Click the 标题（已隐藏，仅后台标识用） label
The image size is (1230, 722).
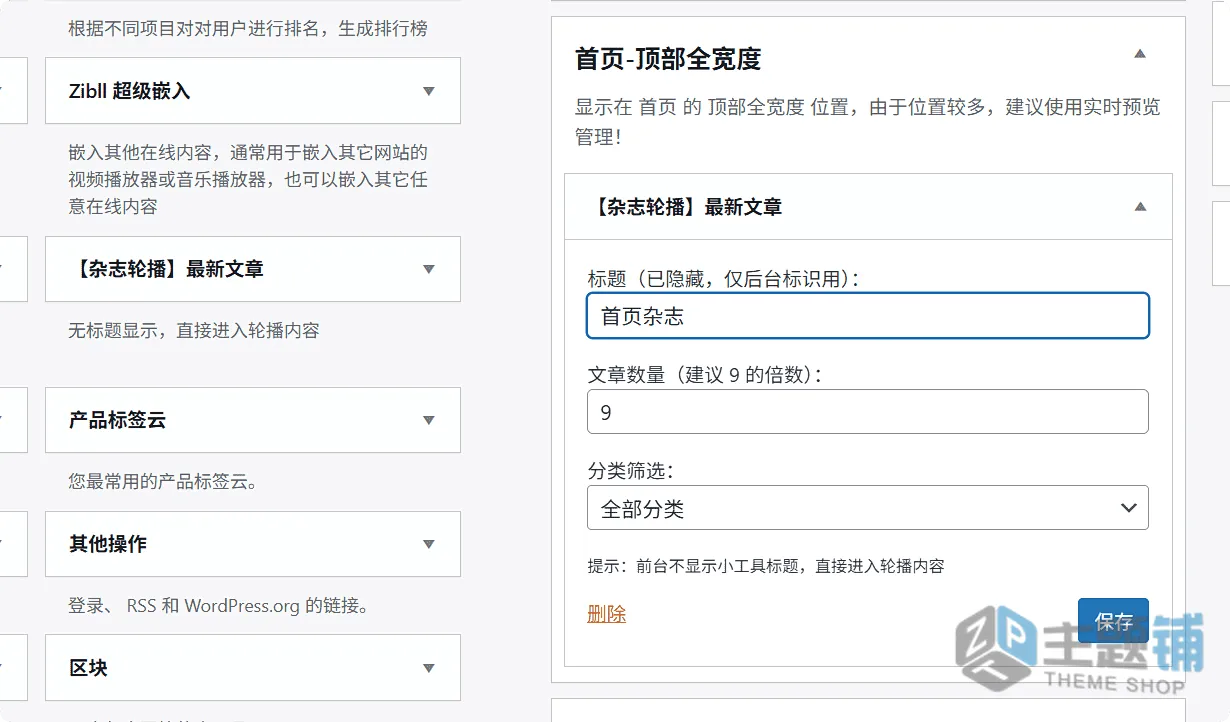pos(724,279)
